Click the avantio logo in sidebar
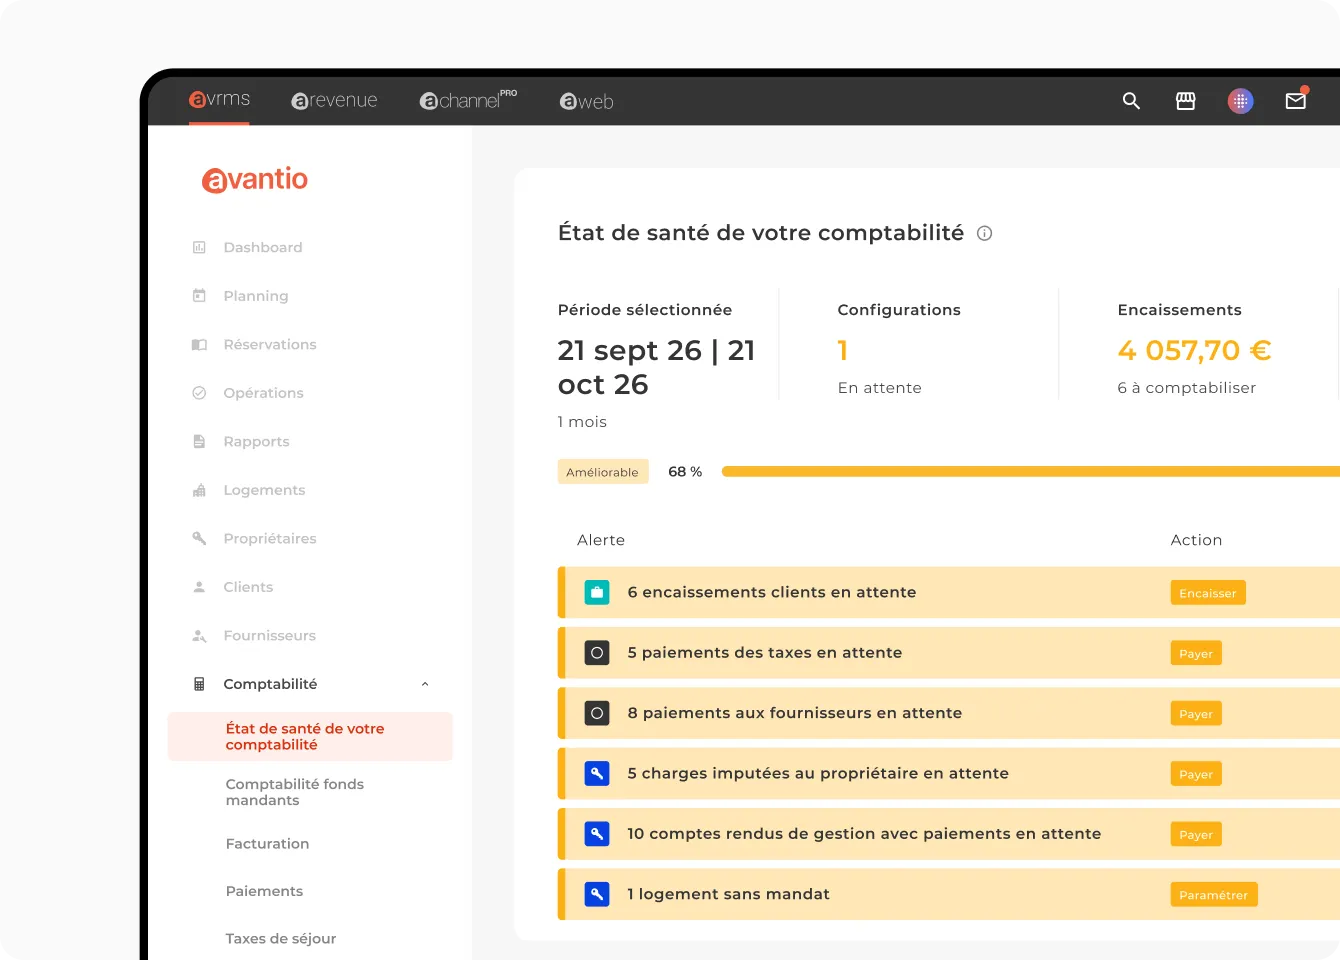Viewport: 1340px width, 960px height. (x=255, y=179)
